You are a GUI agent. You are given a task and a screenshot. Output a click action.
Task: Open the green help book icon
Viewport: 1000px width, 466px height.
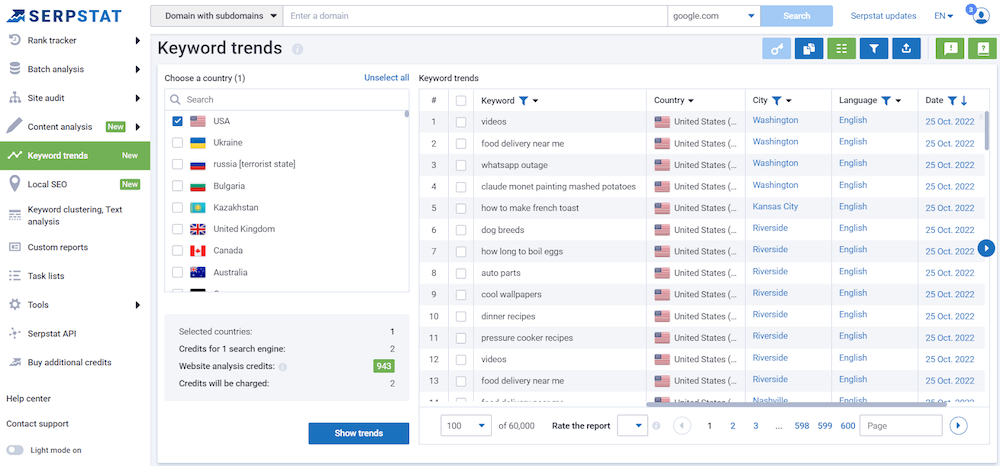click(x=983, y=48)
